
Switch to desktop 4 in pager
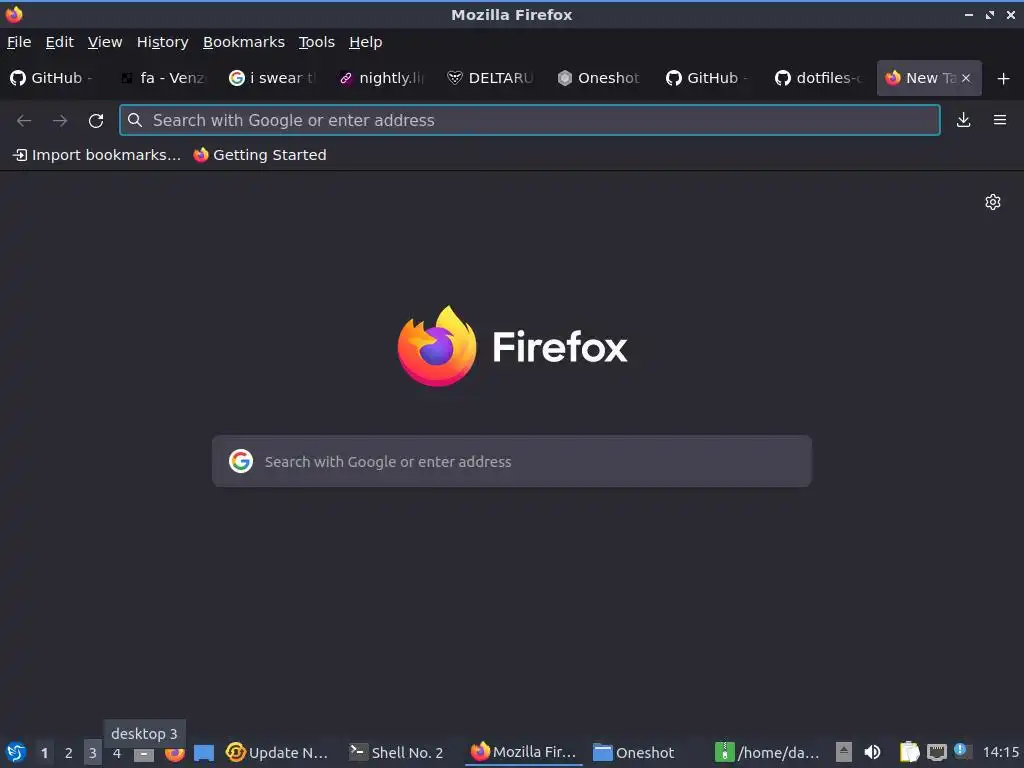coord(117,753)
